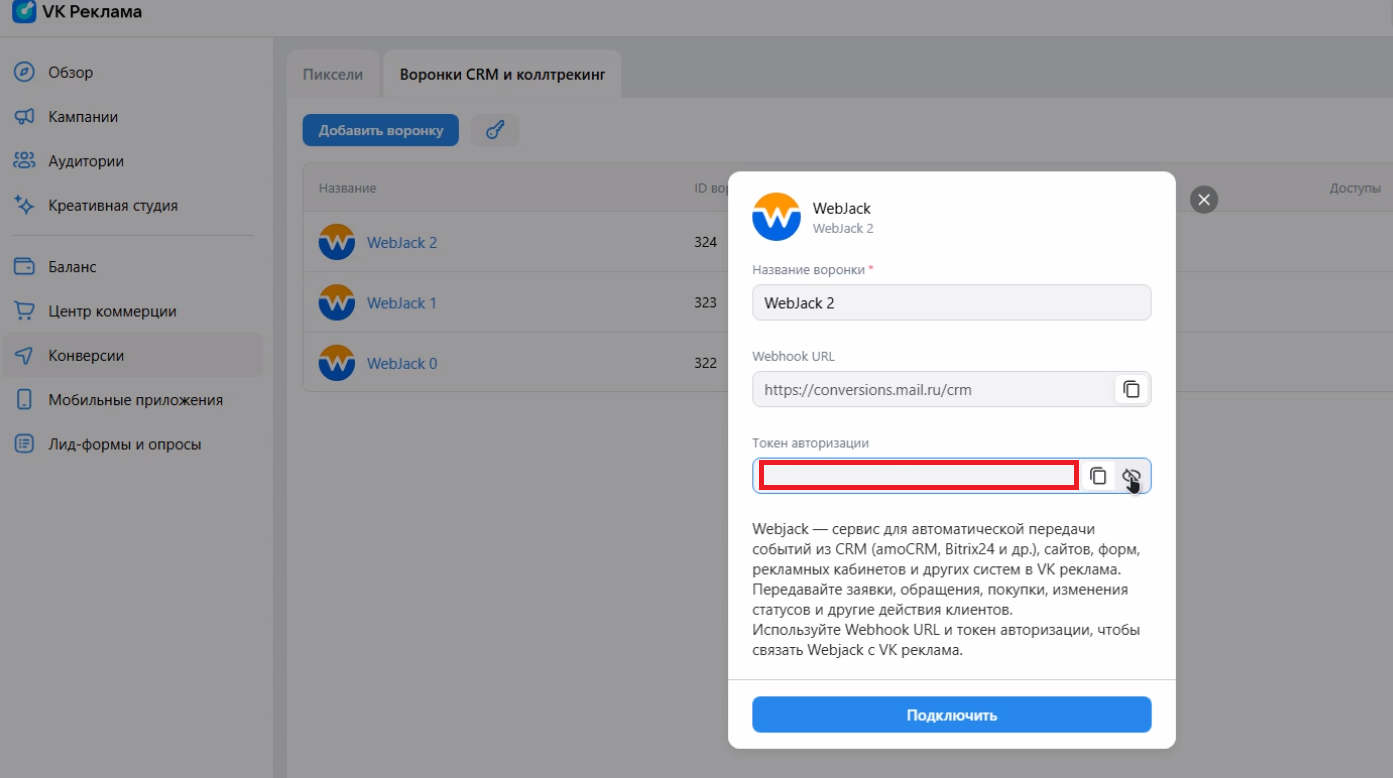Image resolution: width=1393 pixels, height=778 pixels.
Task: Switch to Воронки CRM и коллтрекинг tab
Action: click(502, 74)
